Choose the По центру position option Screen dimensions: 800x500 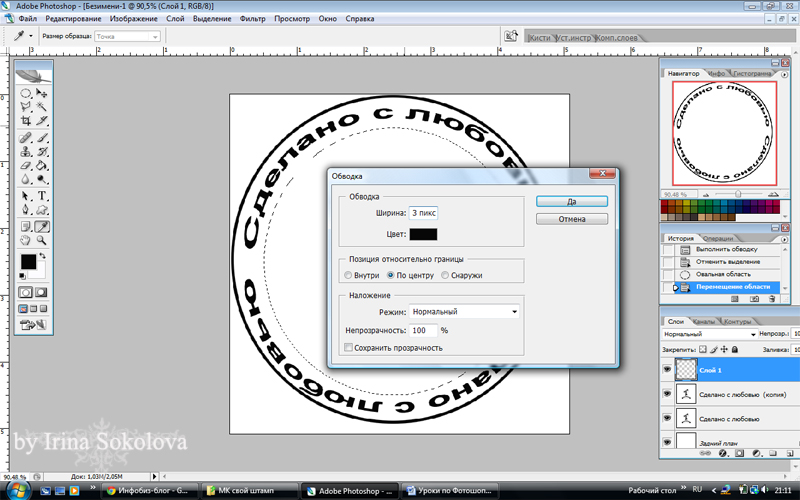(410, 276)
